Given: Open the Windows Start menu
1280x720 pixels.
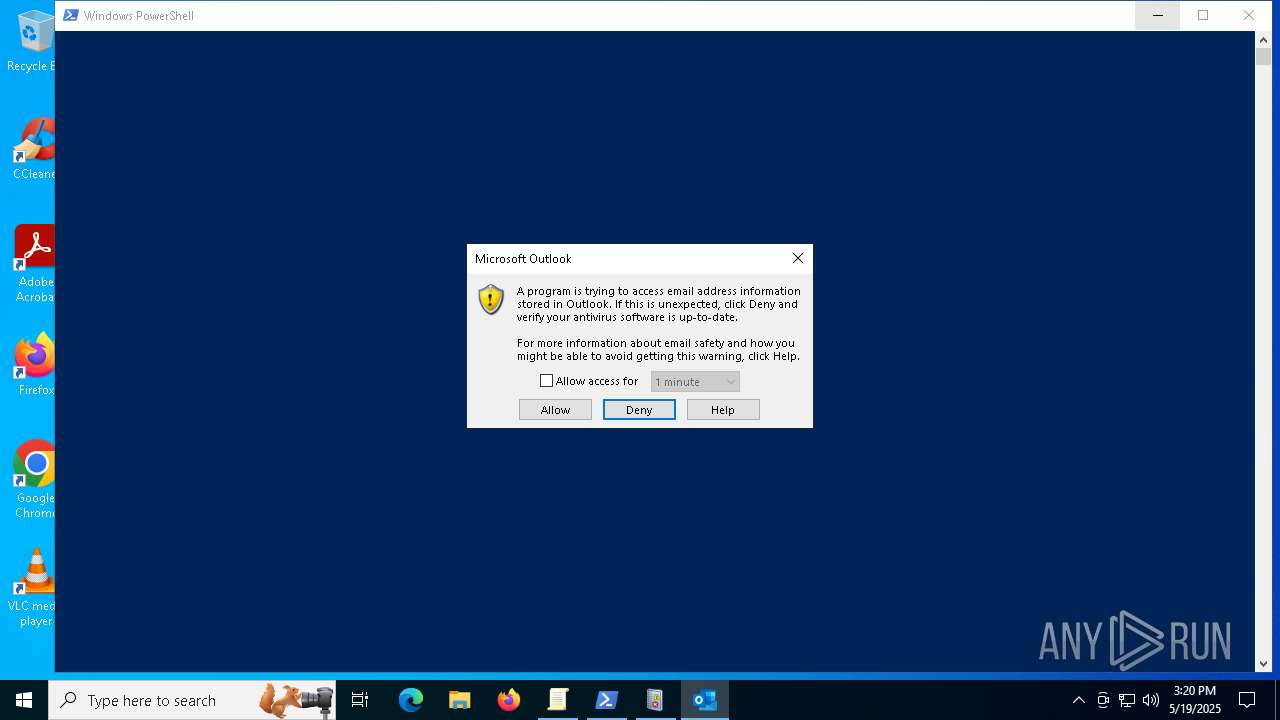Looking at the screenshot, I should tap(24, 700).
